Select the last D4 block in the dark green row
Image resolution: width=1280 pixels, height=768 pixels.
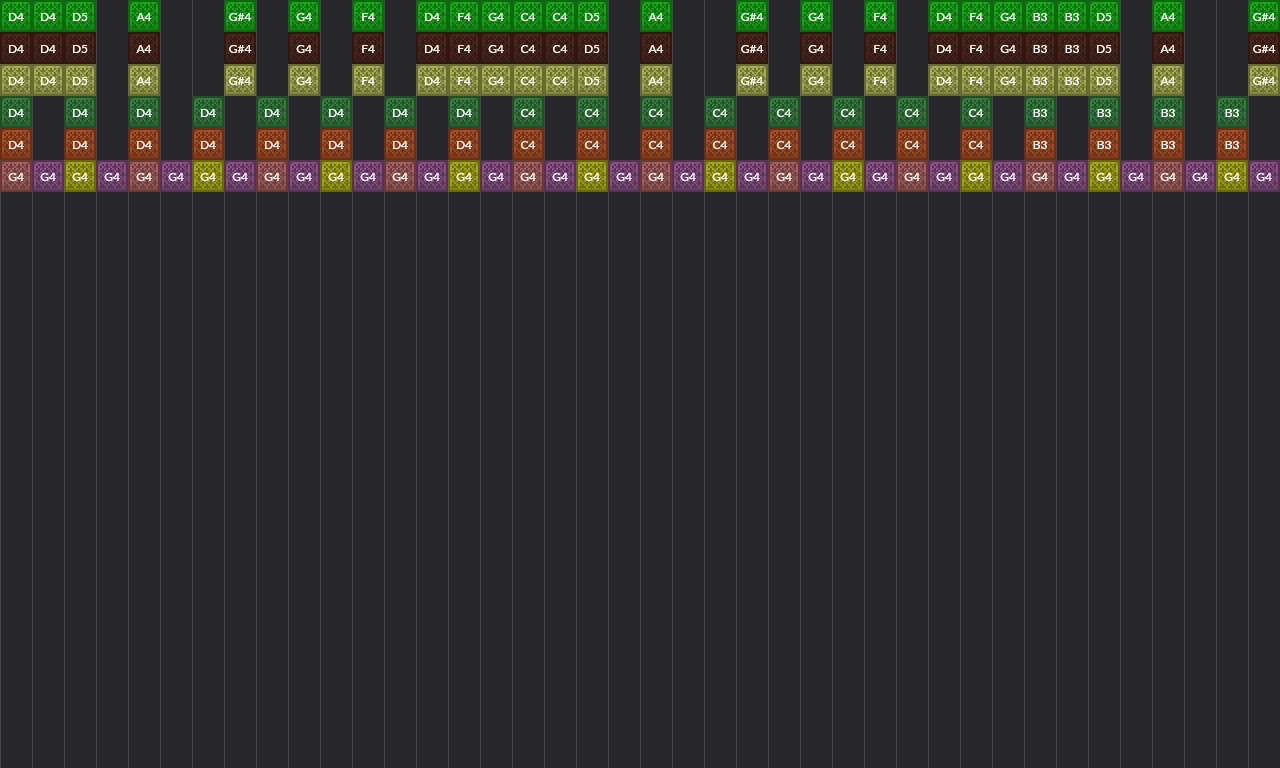click(x=464, y=113)
